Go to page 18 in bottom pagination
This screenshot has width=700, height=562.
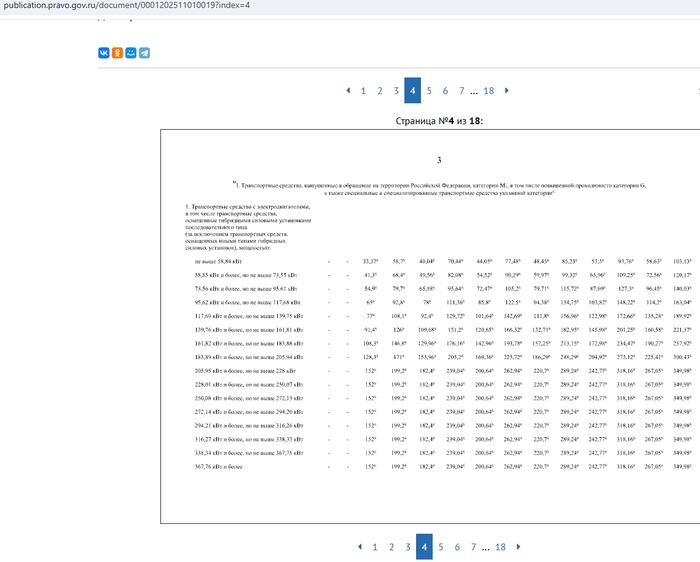pyautogui.click(x=501, y=547)
